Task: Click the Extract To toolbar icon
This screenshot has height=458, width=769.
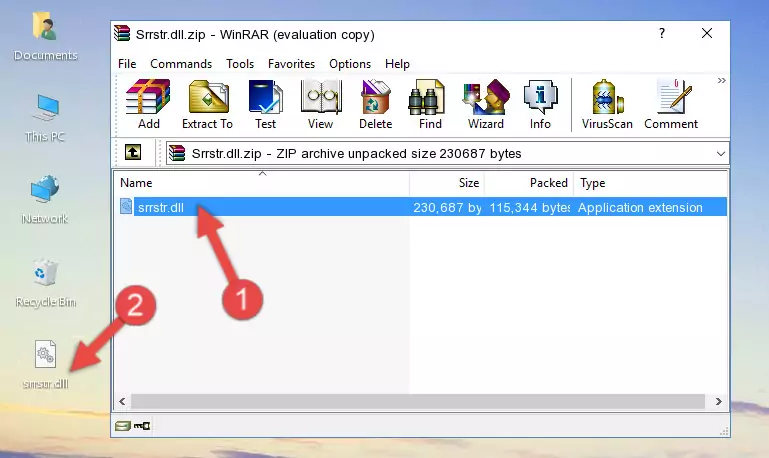Action: pos(207,104)
